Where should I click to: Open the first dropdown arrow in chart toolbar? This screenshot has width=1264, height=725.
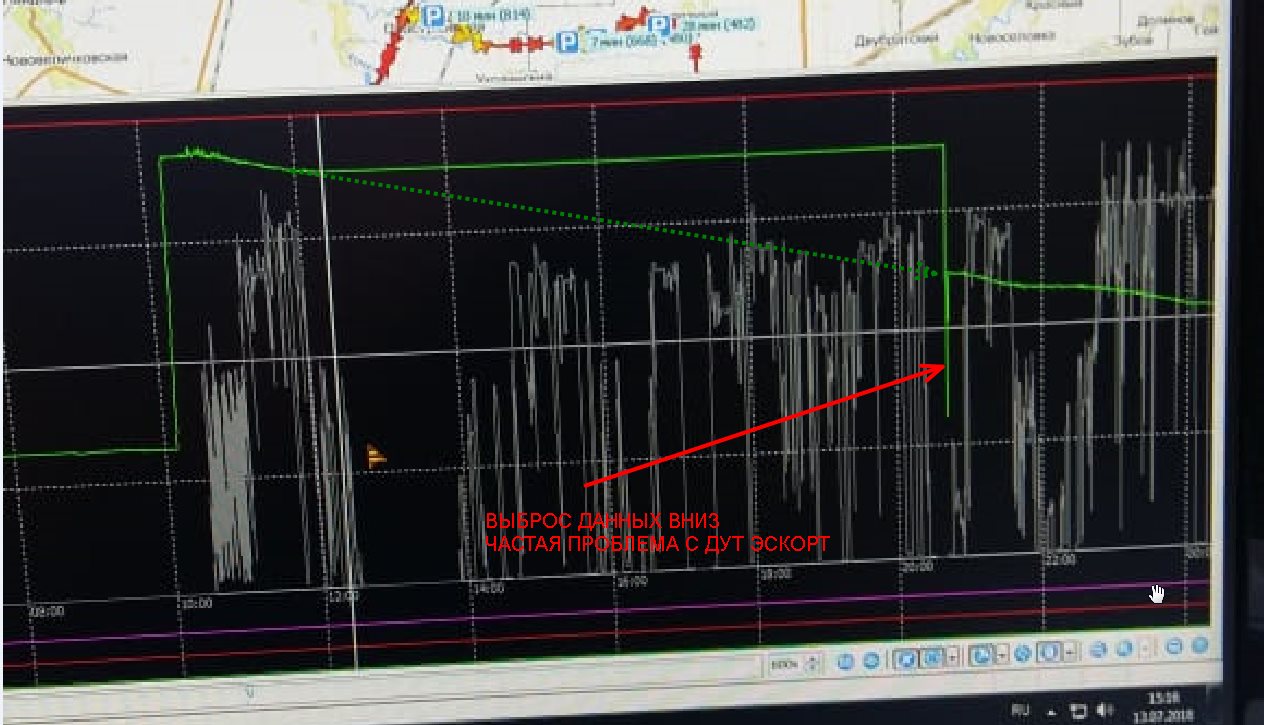[x=952, y=658]
